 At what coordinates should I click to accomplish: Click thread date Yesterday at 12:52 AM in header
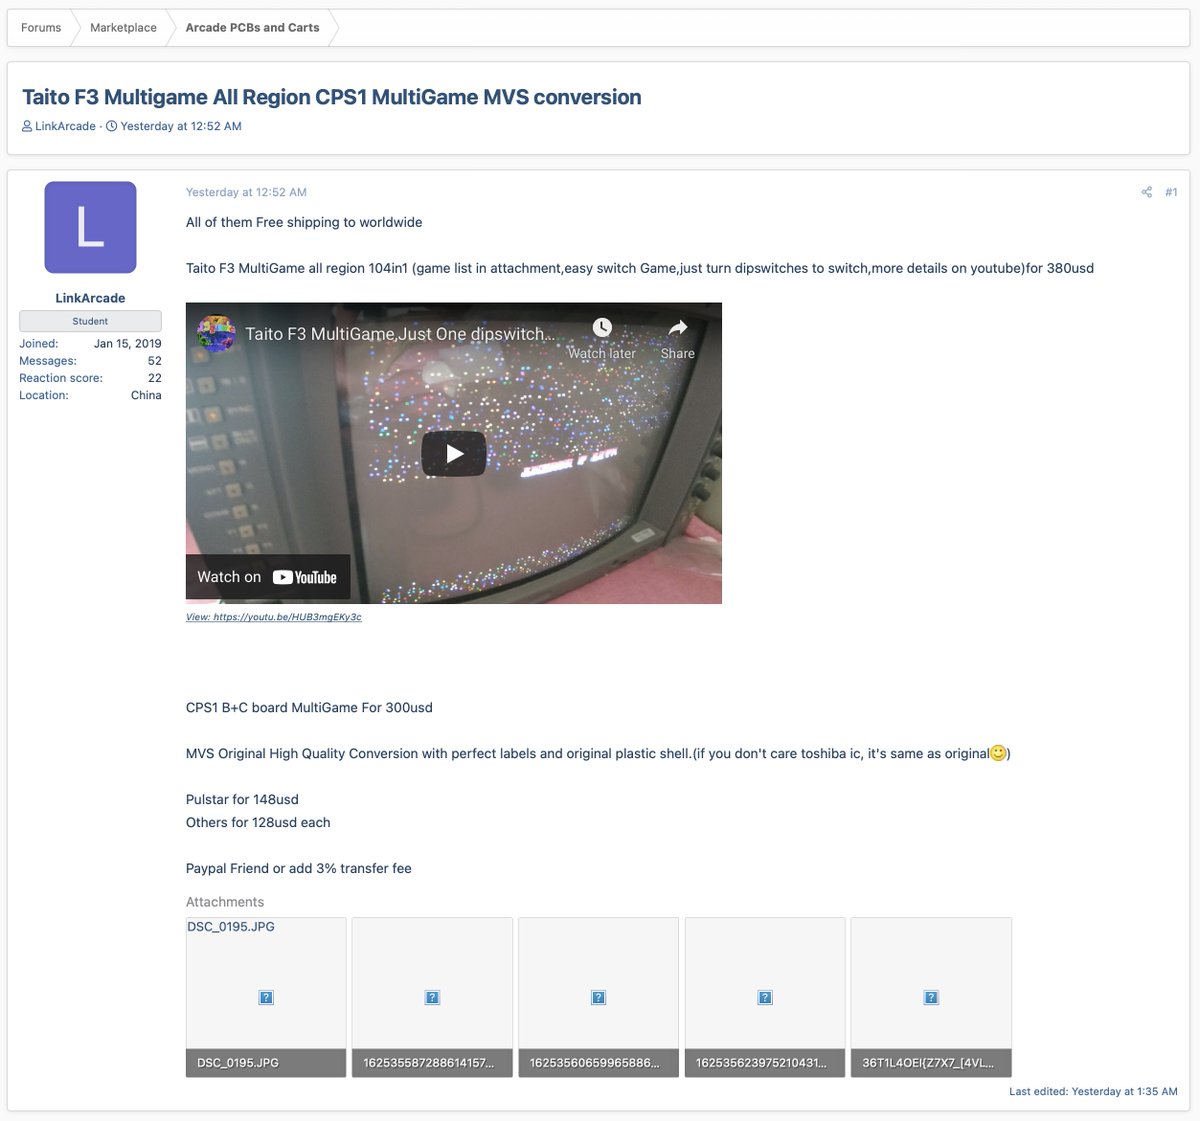coord(181,126)
